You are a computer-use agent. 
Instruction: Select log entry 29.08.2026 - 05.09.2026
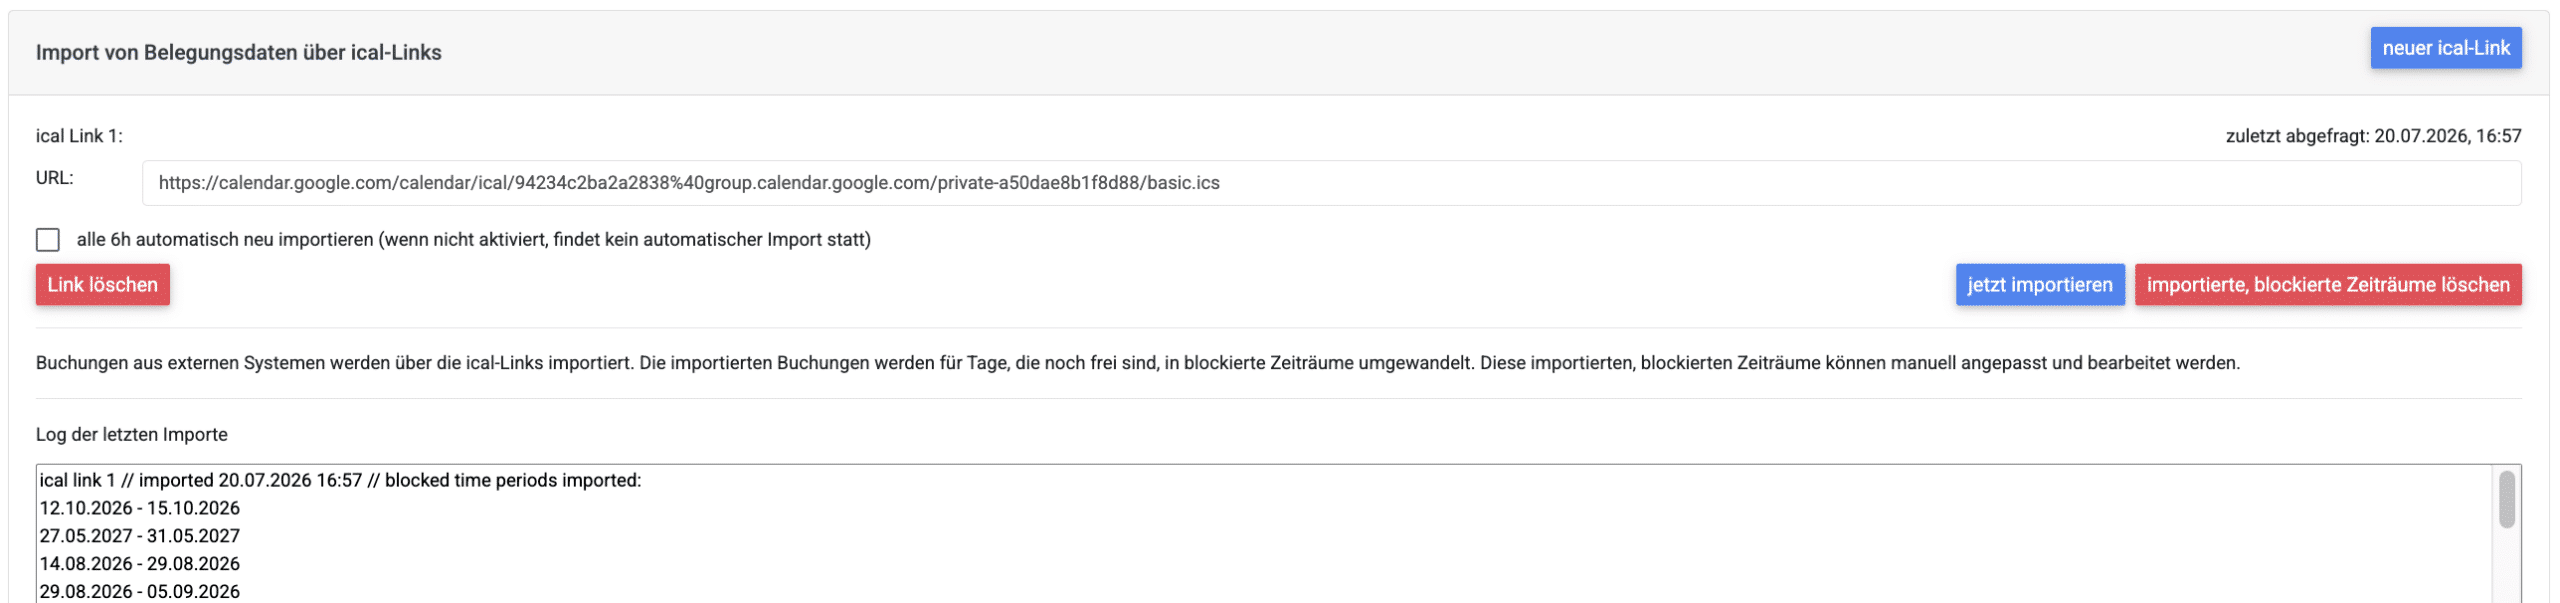[x=140, y=592]
